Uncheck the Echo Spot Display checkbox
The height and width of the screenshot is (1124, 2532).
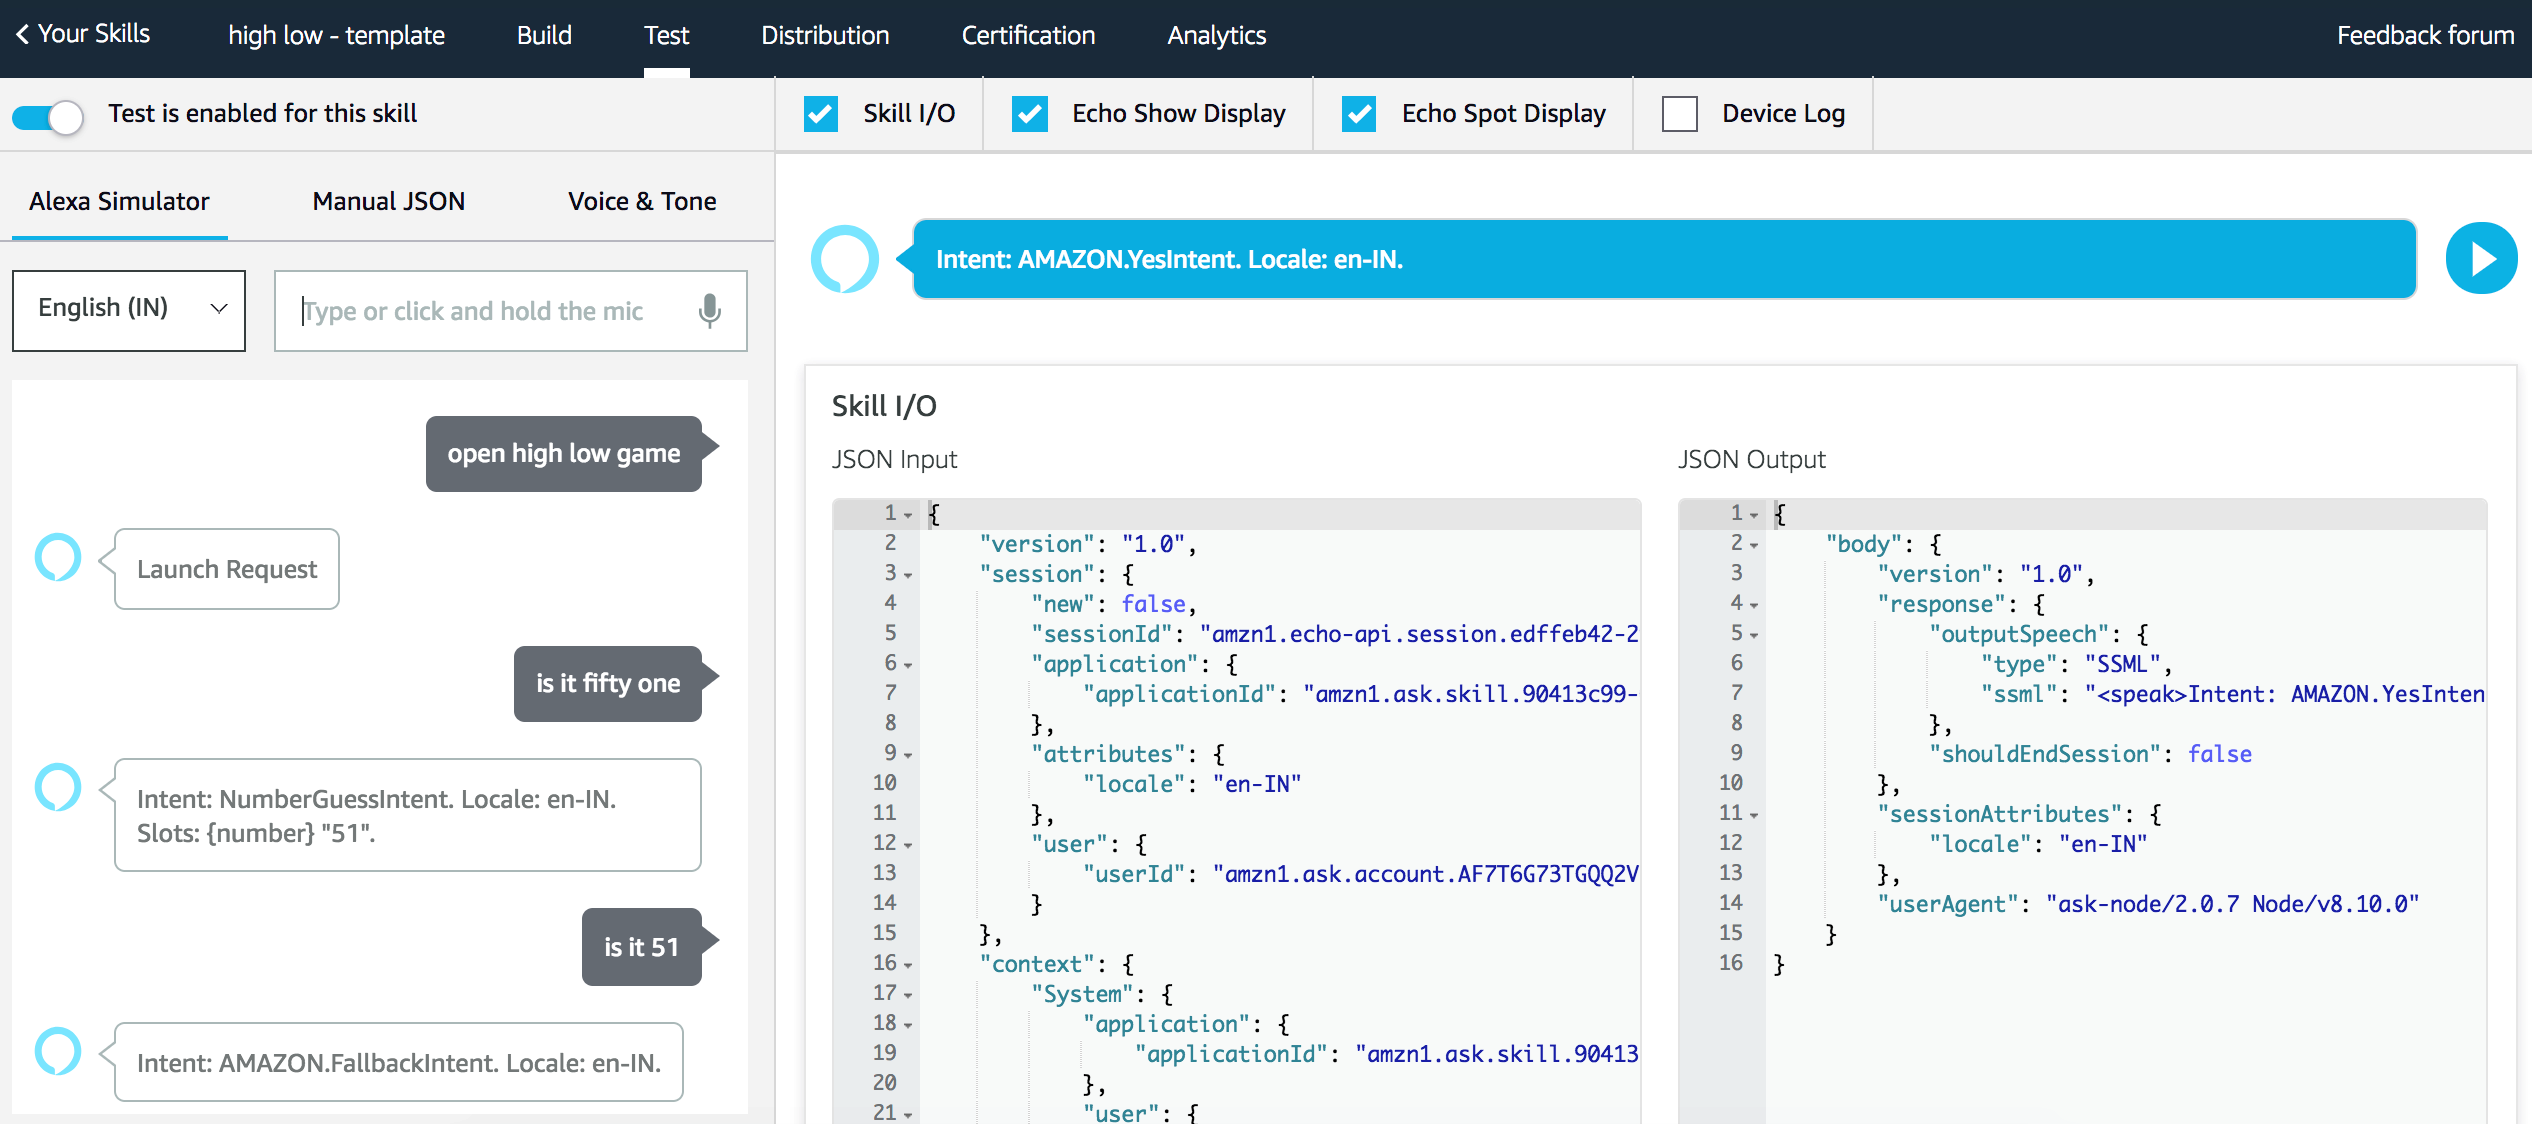pos(1358,114)
